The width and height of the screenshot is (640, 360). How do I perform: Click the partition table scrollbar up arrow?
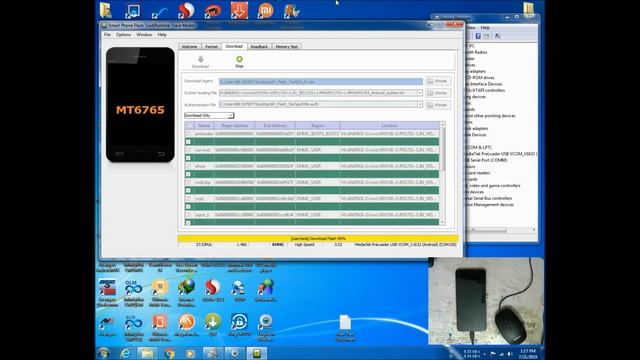442,124
